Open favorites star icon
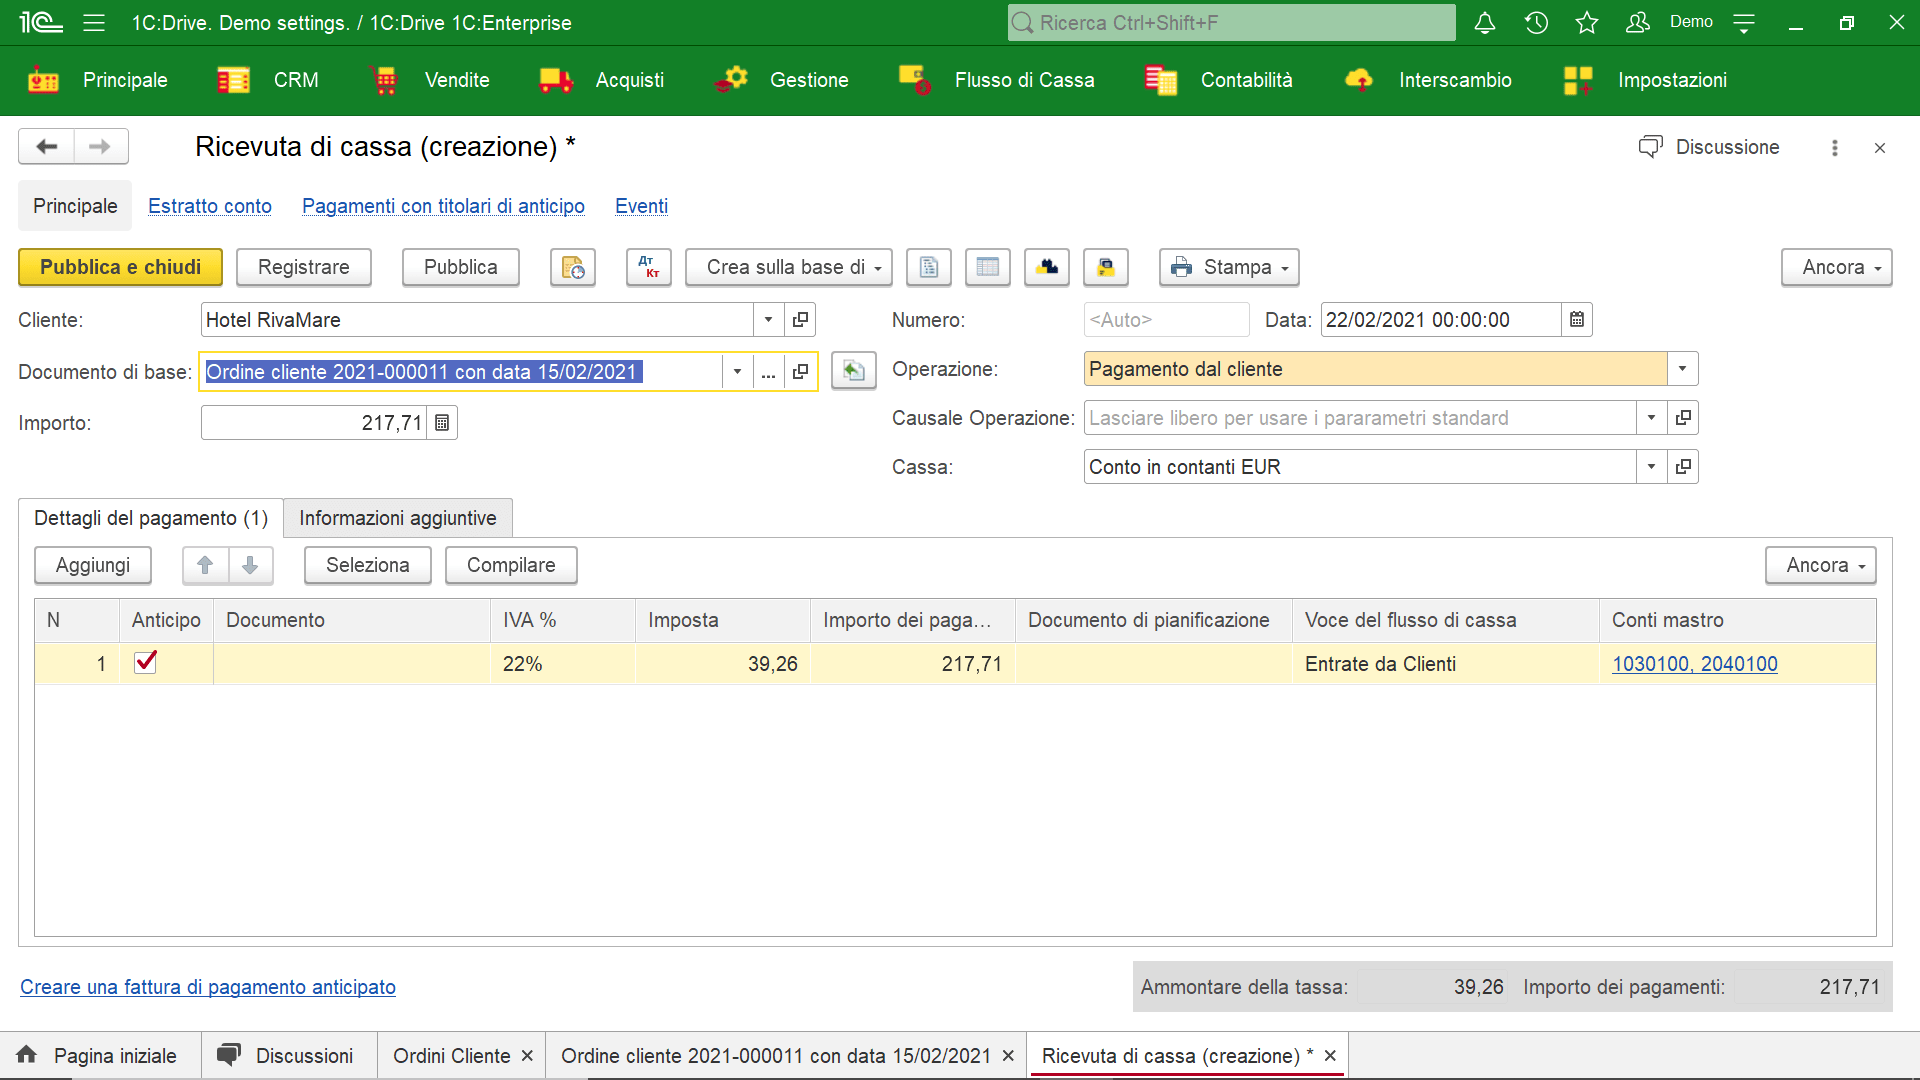Image resolution: width=1920 pixels, height=1080 pixels. pyautogui.click(x=1587, y=23)
